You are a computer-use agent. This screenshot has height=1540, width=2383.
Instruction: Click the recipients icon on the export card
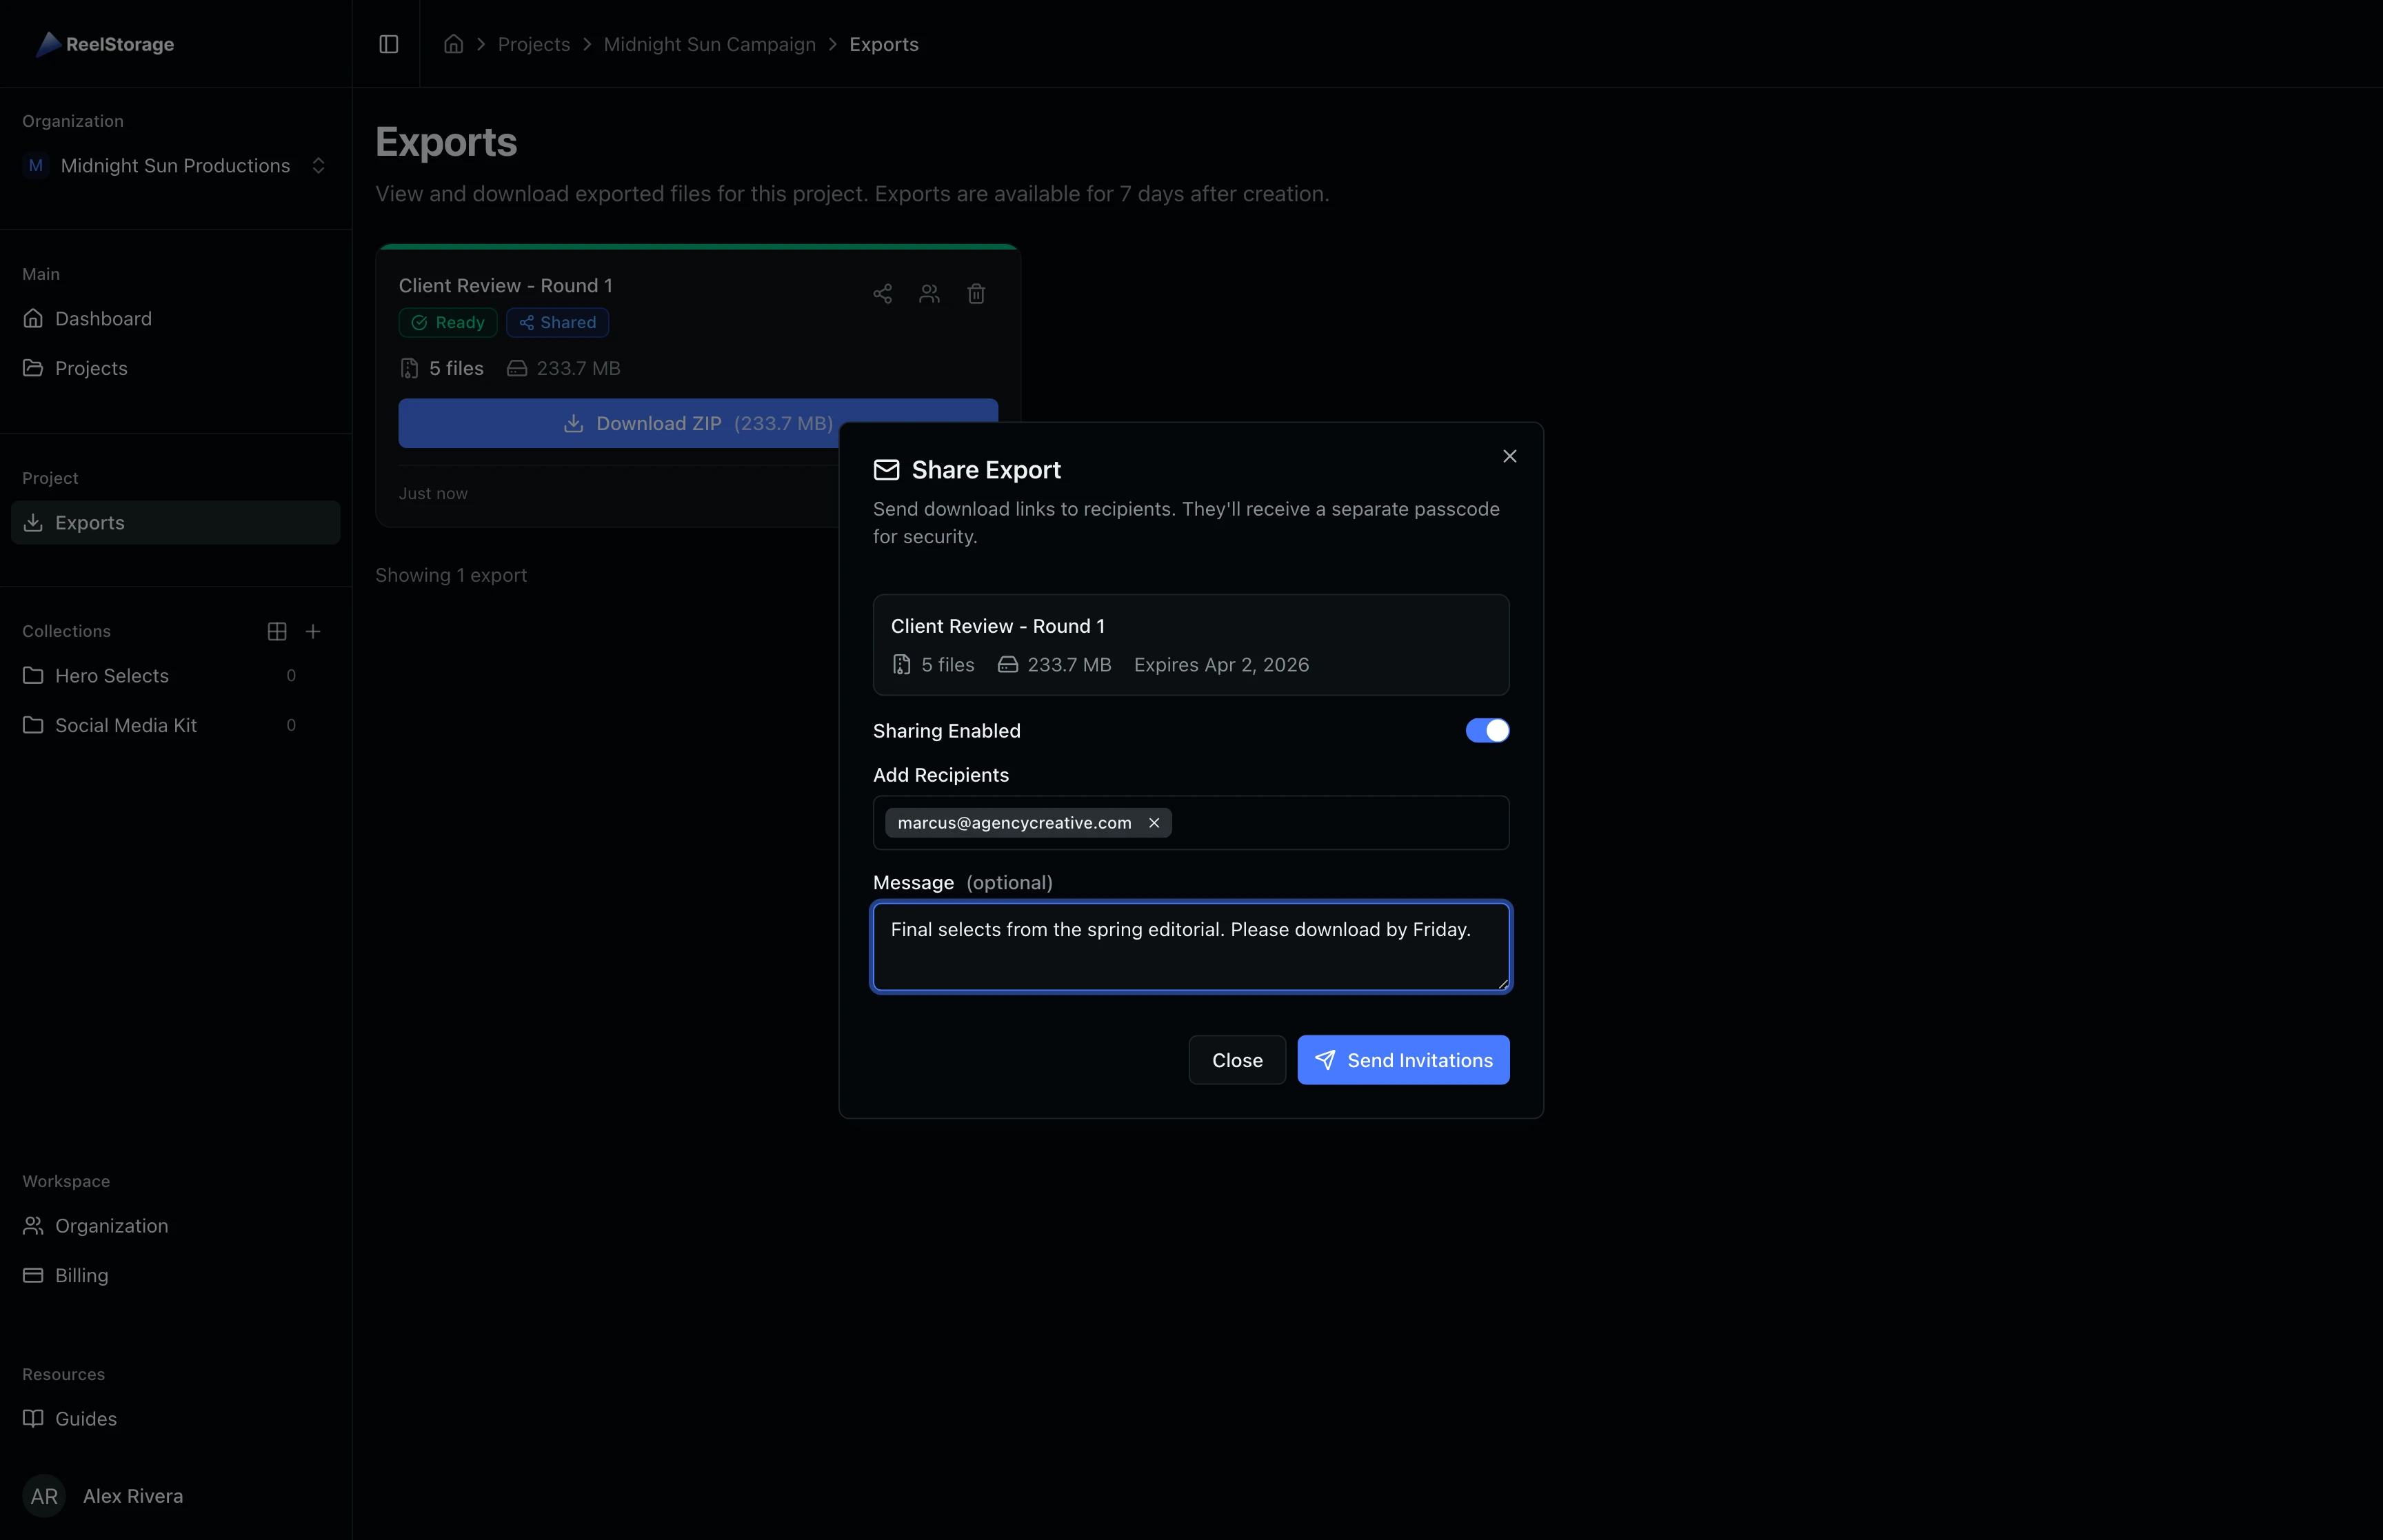(x=928, y=293)
